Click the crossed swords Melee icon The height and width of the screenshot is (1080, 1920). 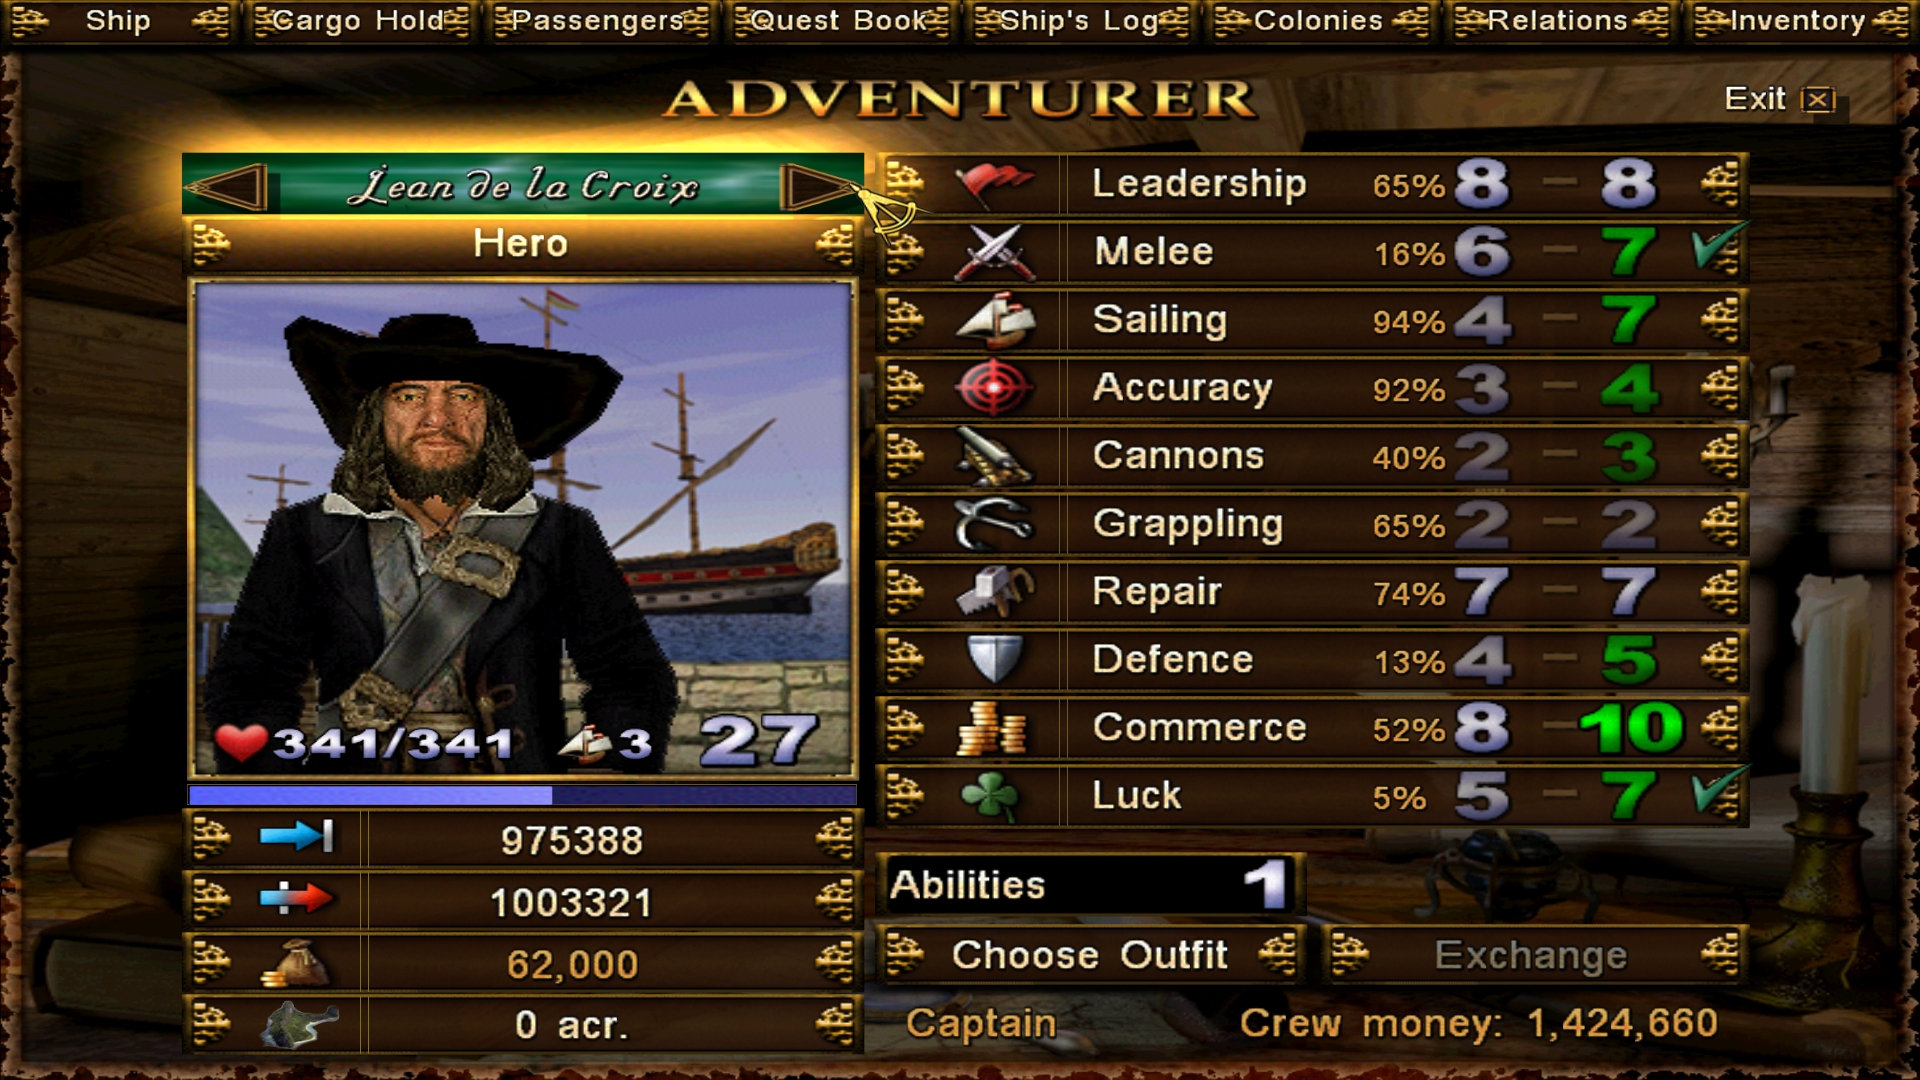point(994,252)
